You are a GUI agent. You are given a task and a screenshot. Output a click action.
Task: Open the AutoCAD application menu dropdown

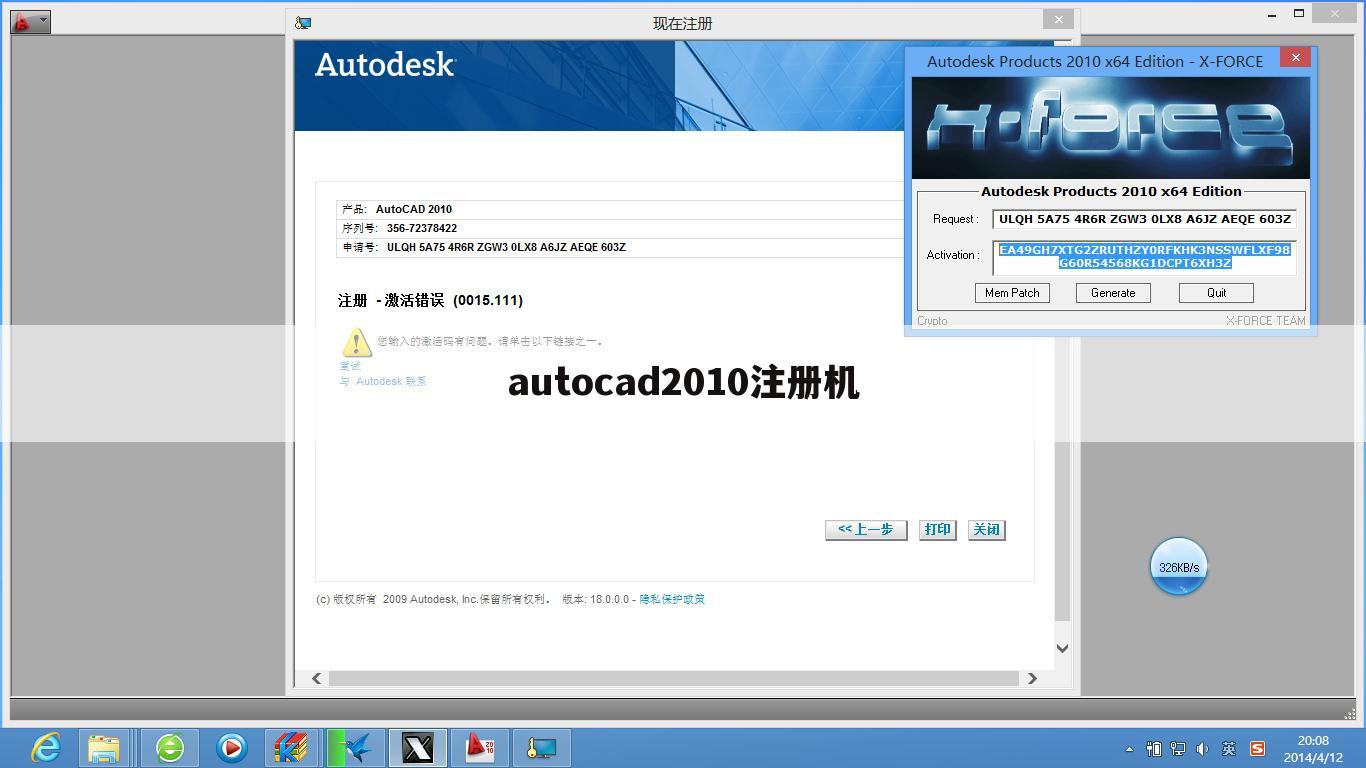(x=30, y=21)
